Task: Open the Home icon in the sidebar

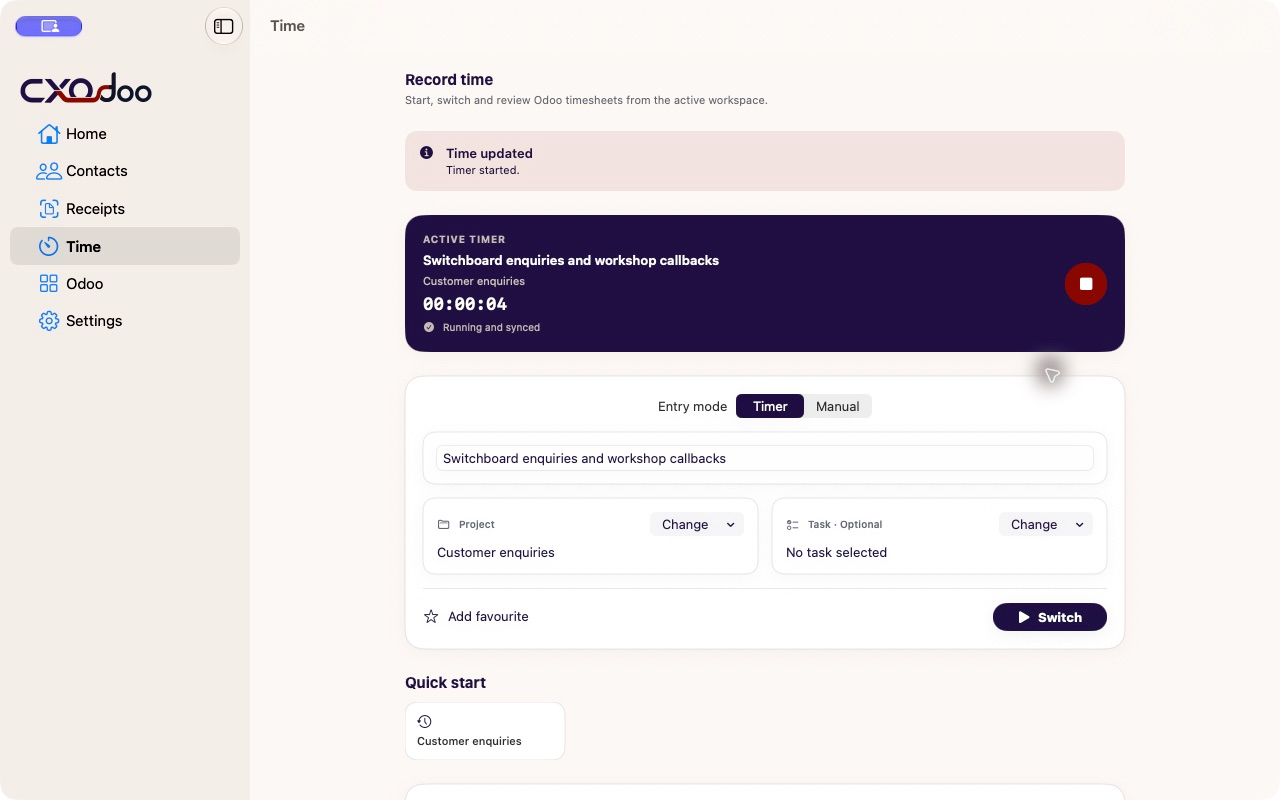Action: [x=49, y=134]
